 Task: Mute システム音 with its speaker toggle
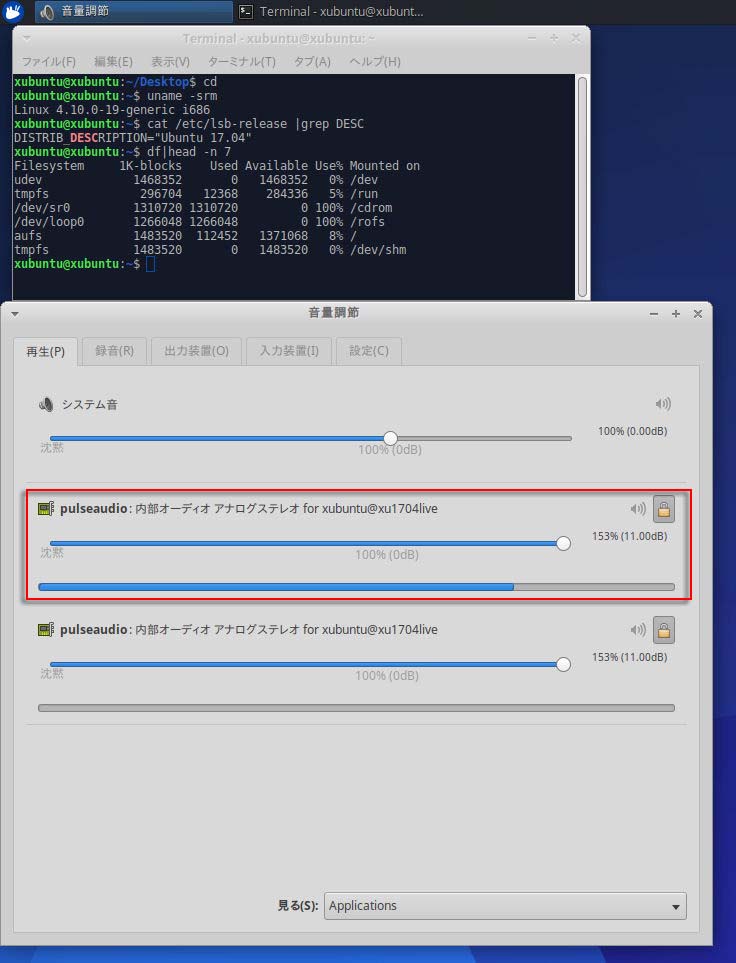663,404
